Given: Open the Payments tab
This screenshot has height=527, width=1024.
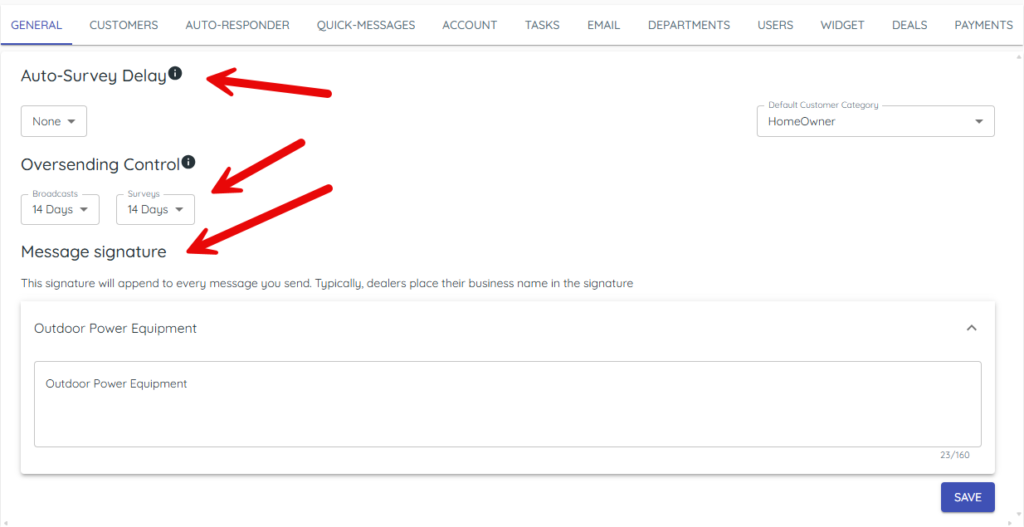Looking at the screenshot, I should 983,25.
